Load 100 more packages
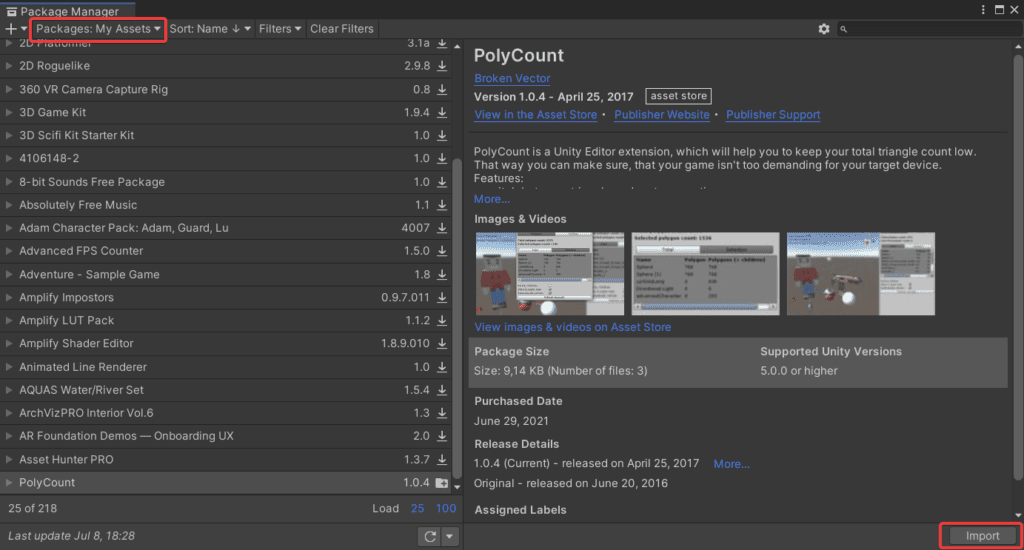1024x550 pixels. pyautogui.click(x=446, y=508)
